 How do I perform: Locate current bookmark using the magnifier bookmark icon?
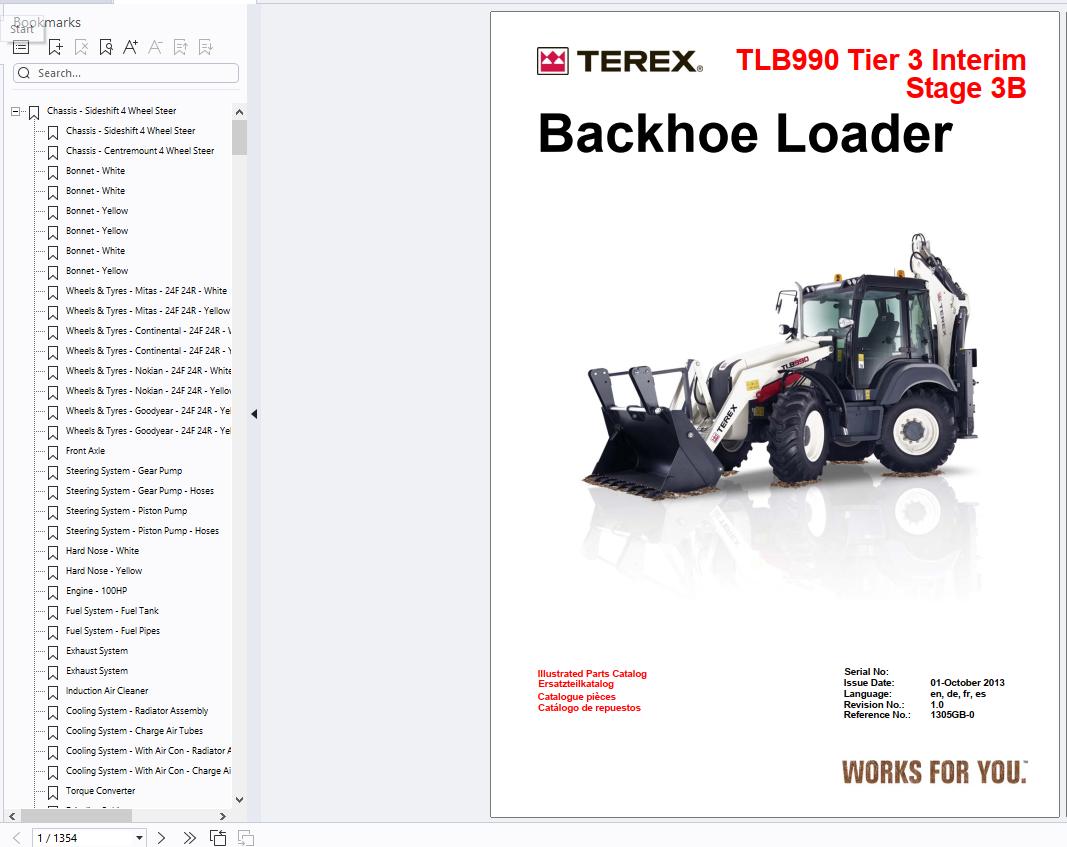(x=106, y=46)
